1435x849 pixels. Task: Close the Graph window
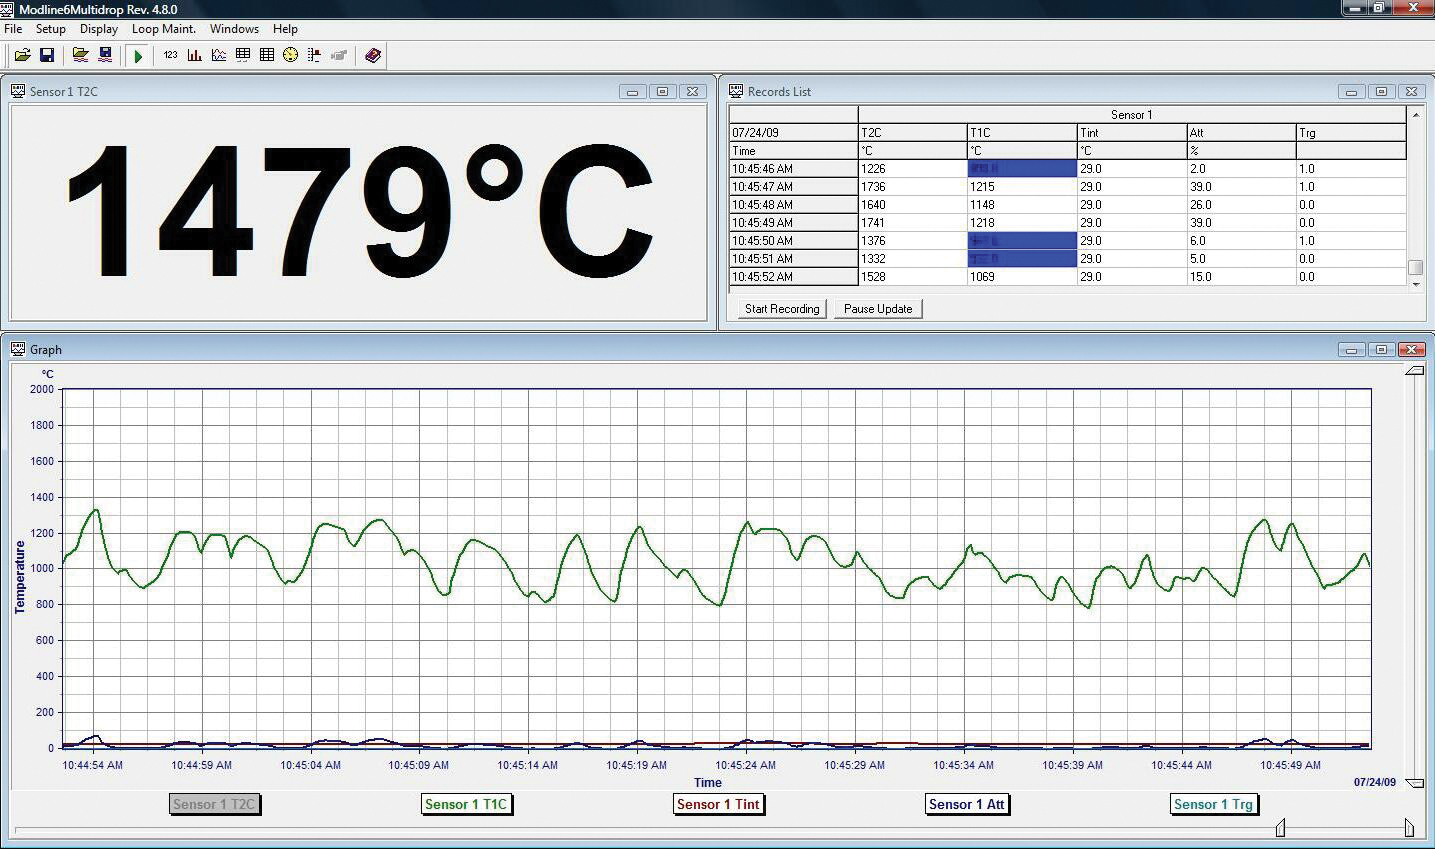coord(1411,349)
